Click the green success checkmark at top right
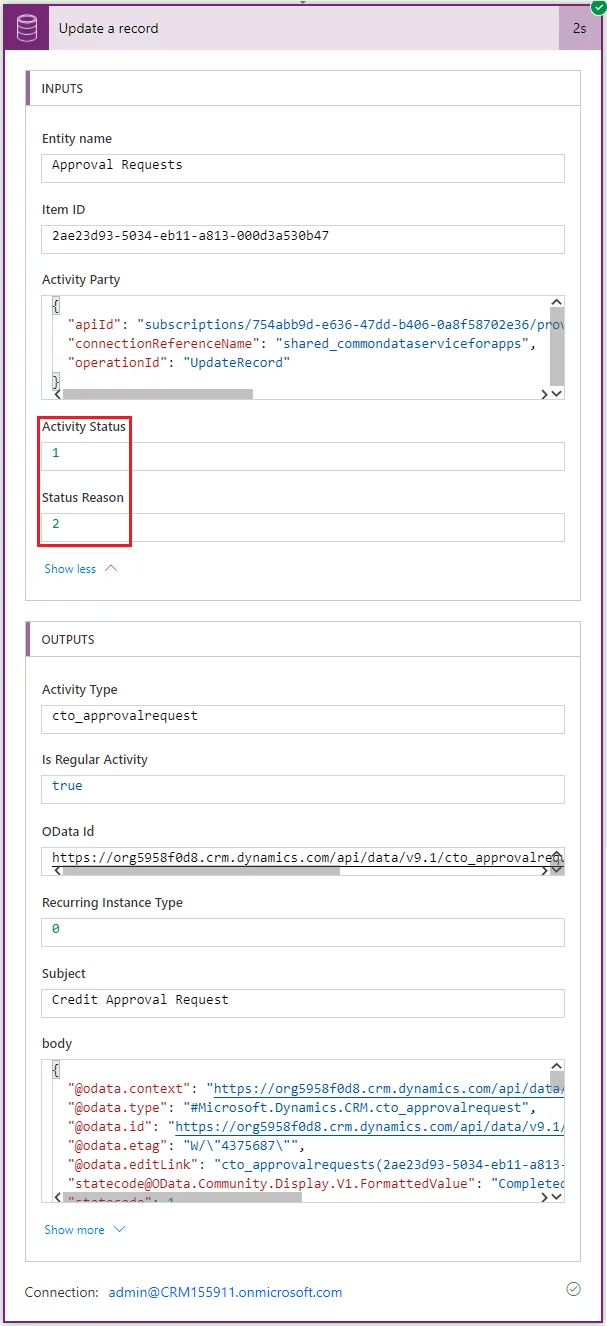The image size is (607, 1326). pos(598,7)
